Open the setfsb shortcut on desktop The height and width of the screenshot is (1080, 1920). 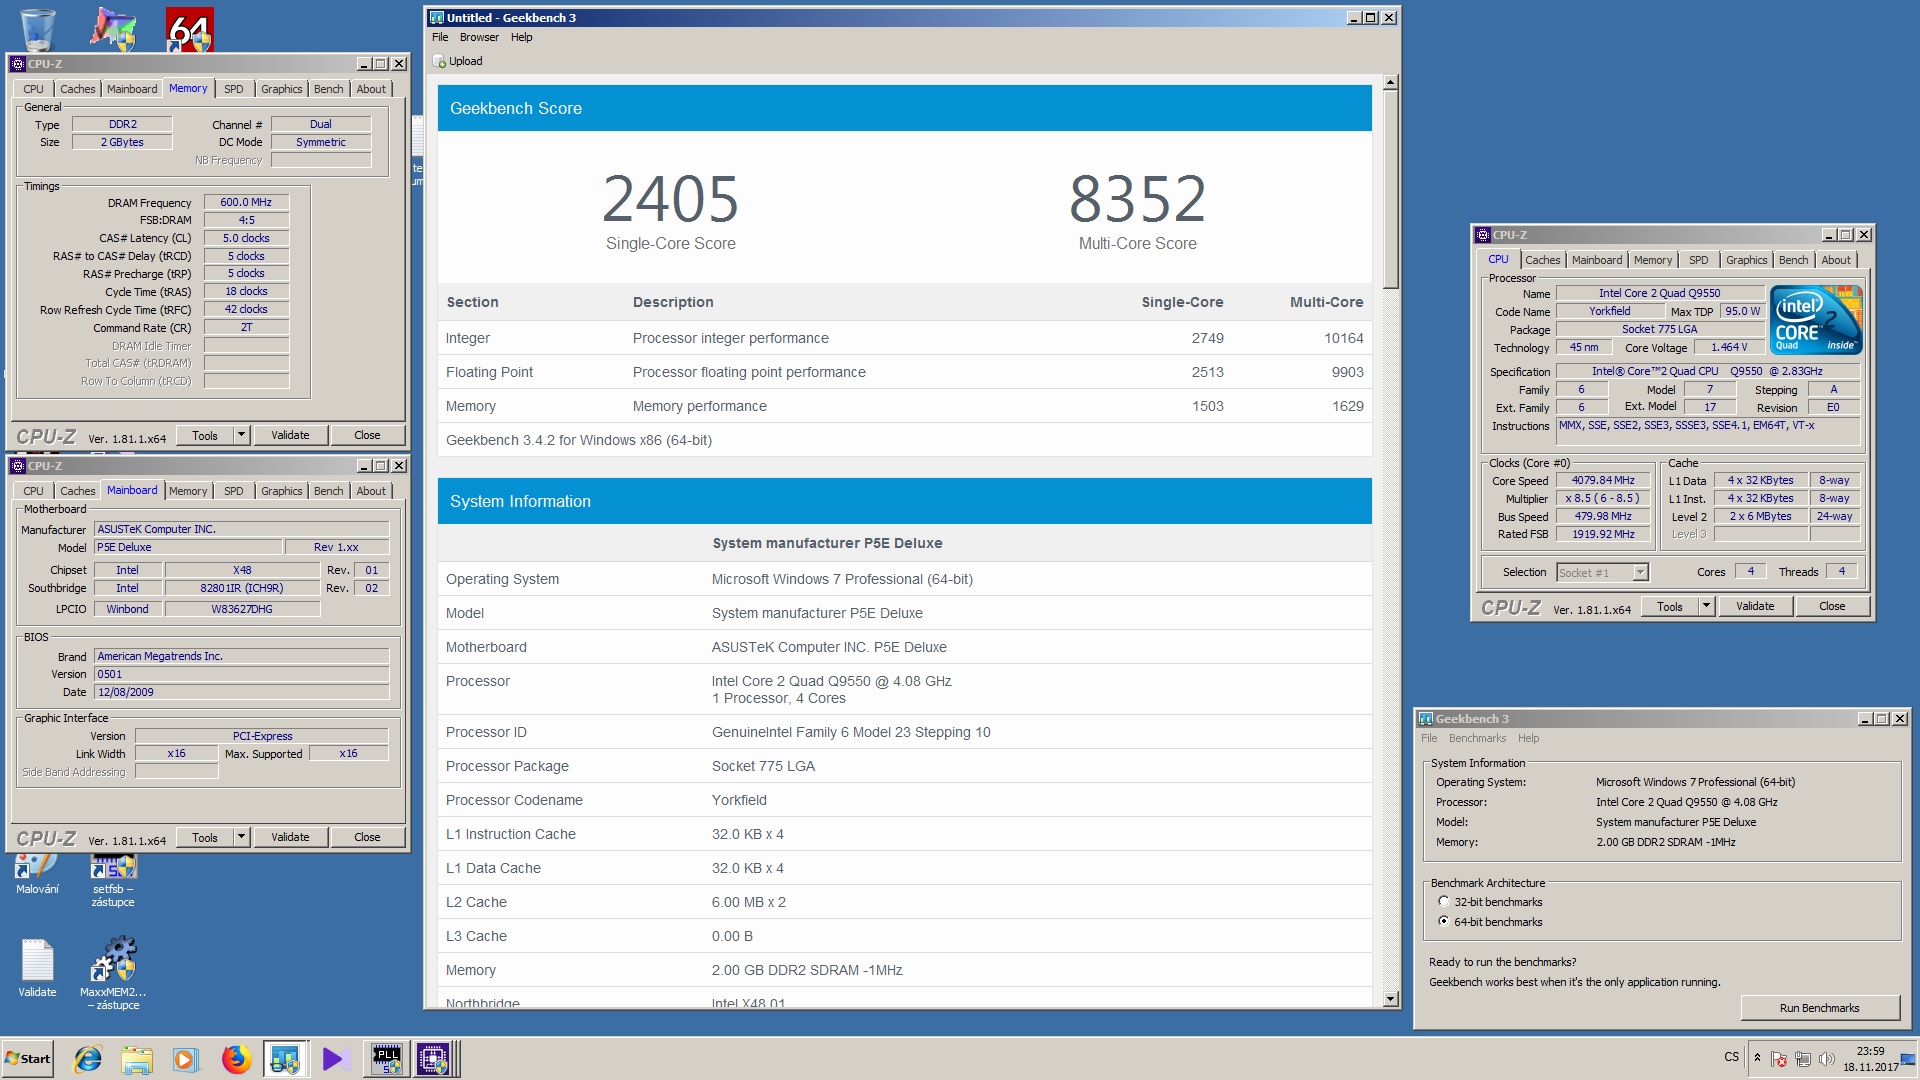(113, 880)
